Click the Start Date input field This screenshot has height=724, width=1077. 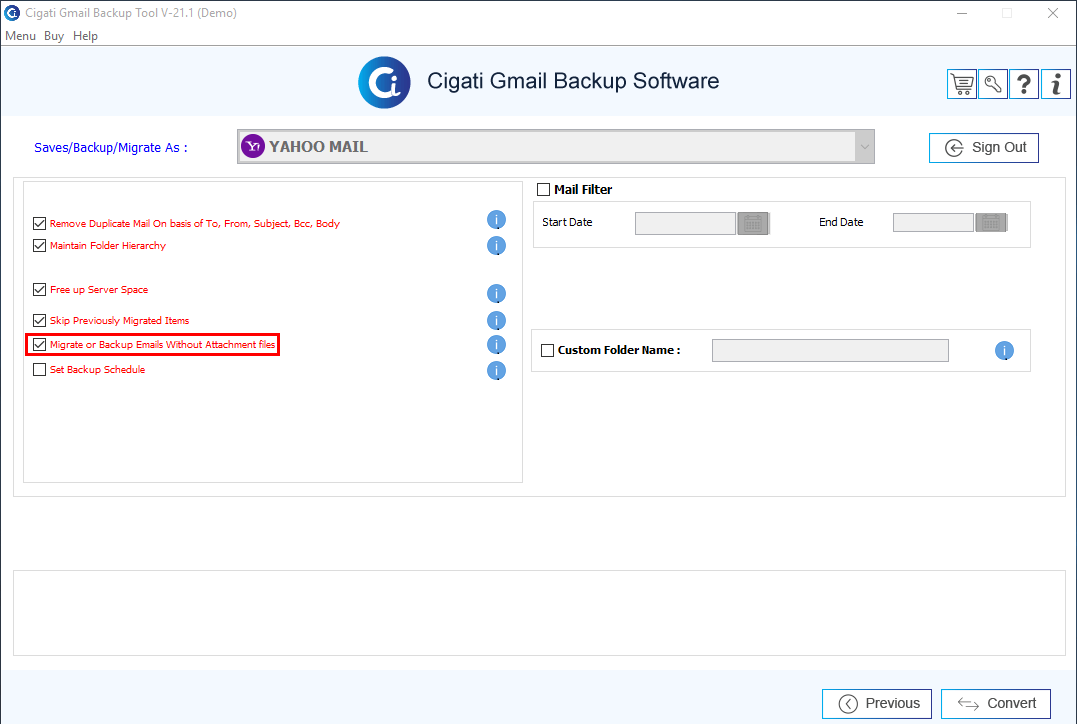[x=685, y=223]
